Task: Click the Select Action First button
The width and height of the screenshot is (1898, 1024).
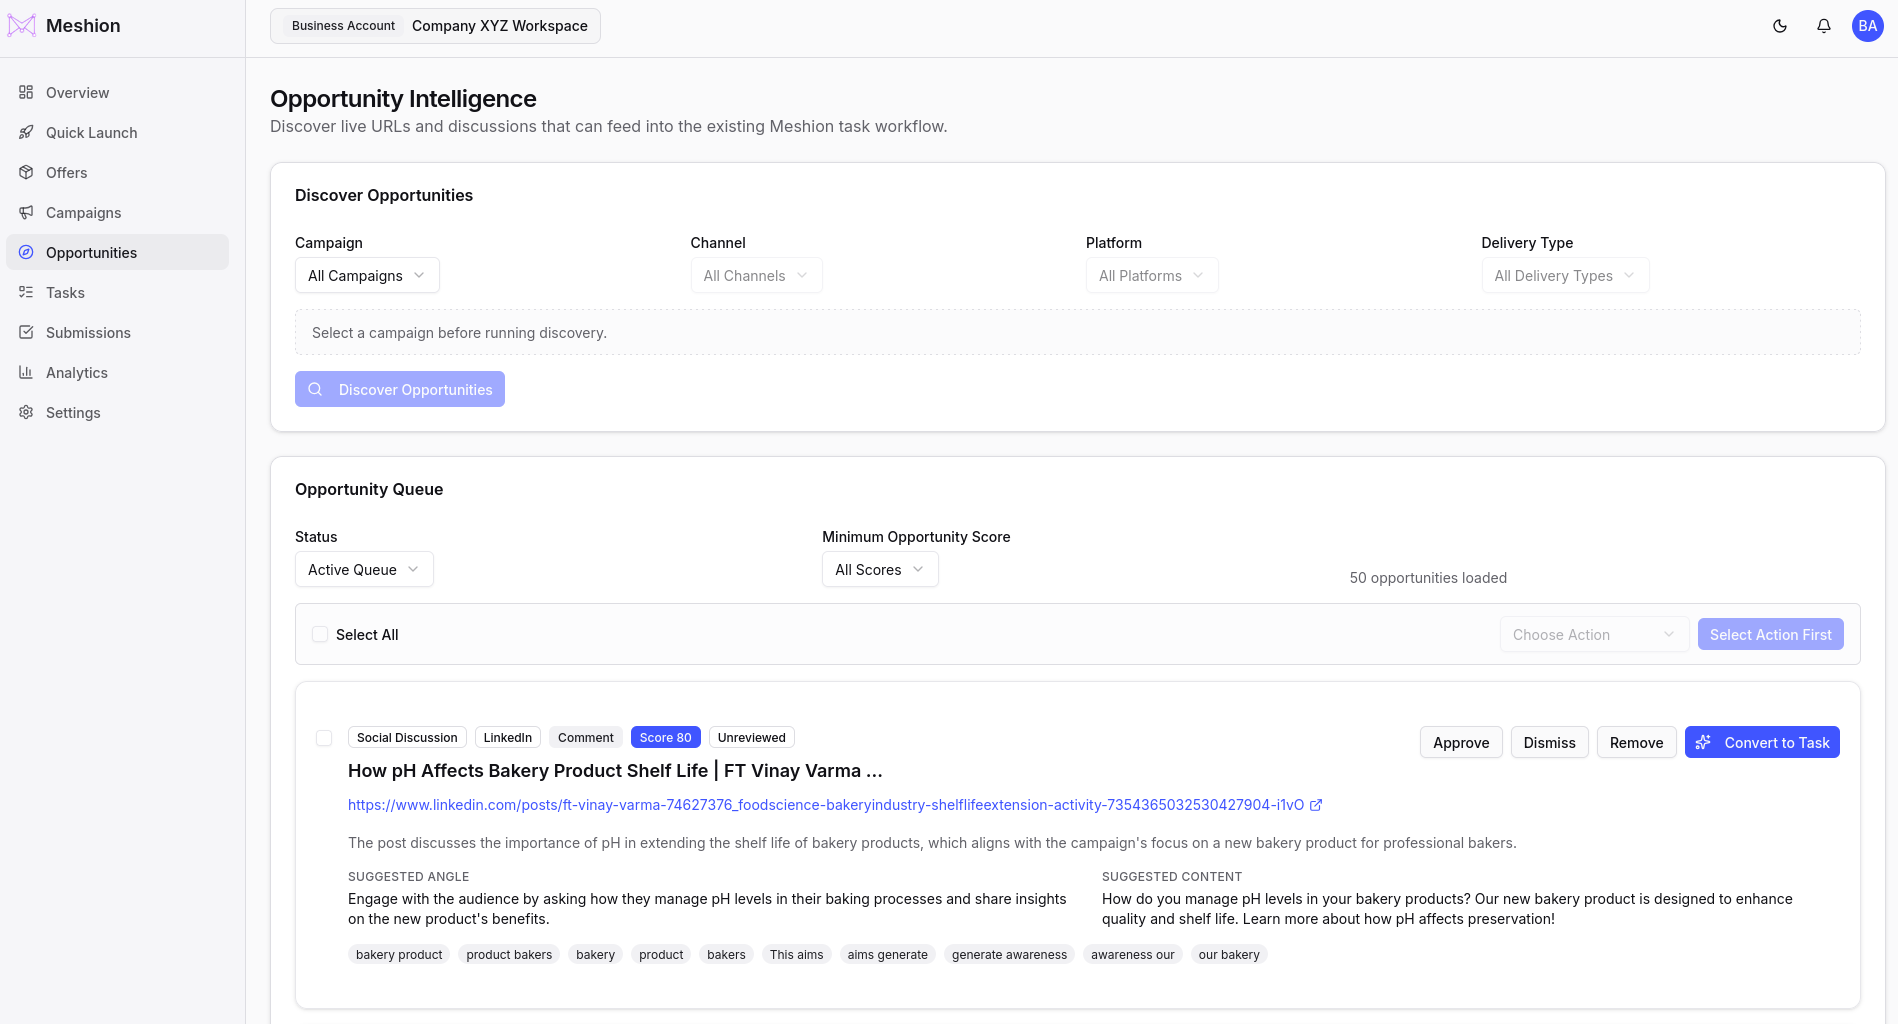Action: 1770,634
